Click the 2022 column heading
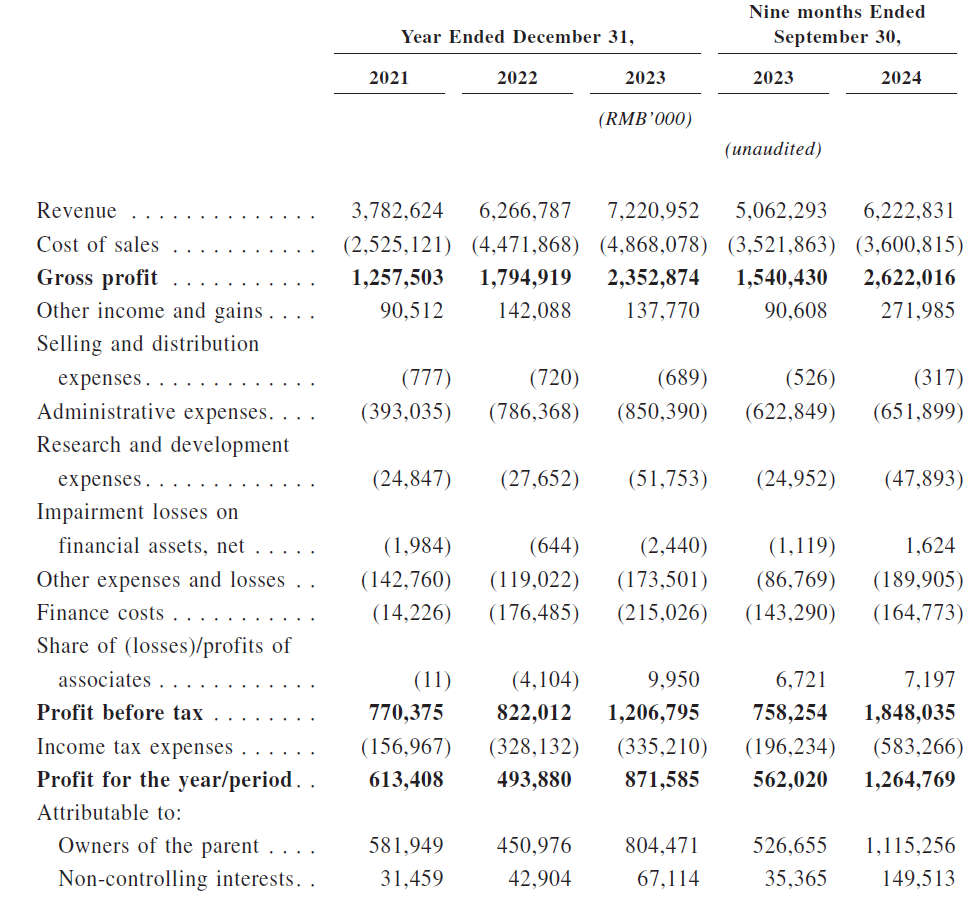 pos(517,78)
